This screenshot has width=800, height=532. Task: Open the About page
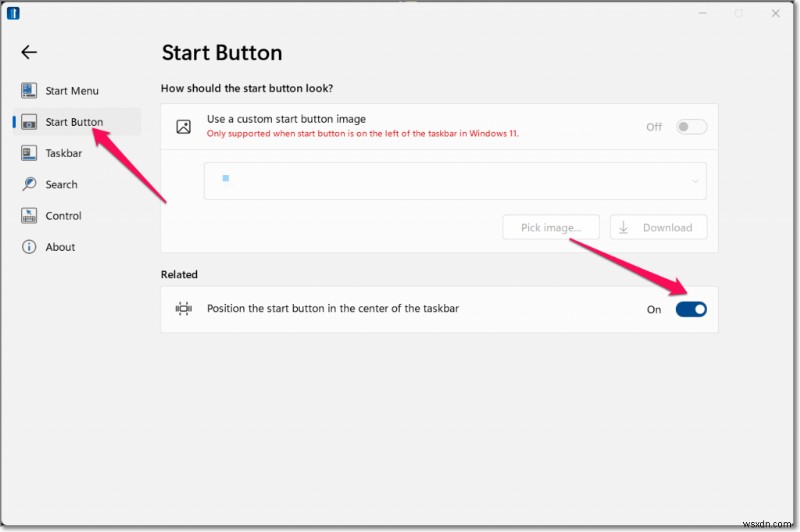click(60, 247)
